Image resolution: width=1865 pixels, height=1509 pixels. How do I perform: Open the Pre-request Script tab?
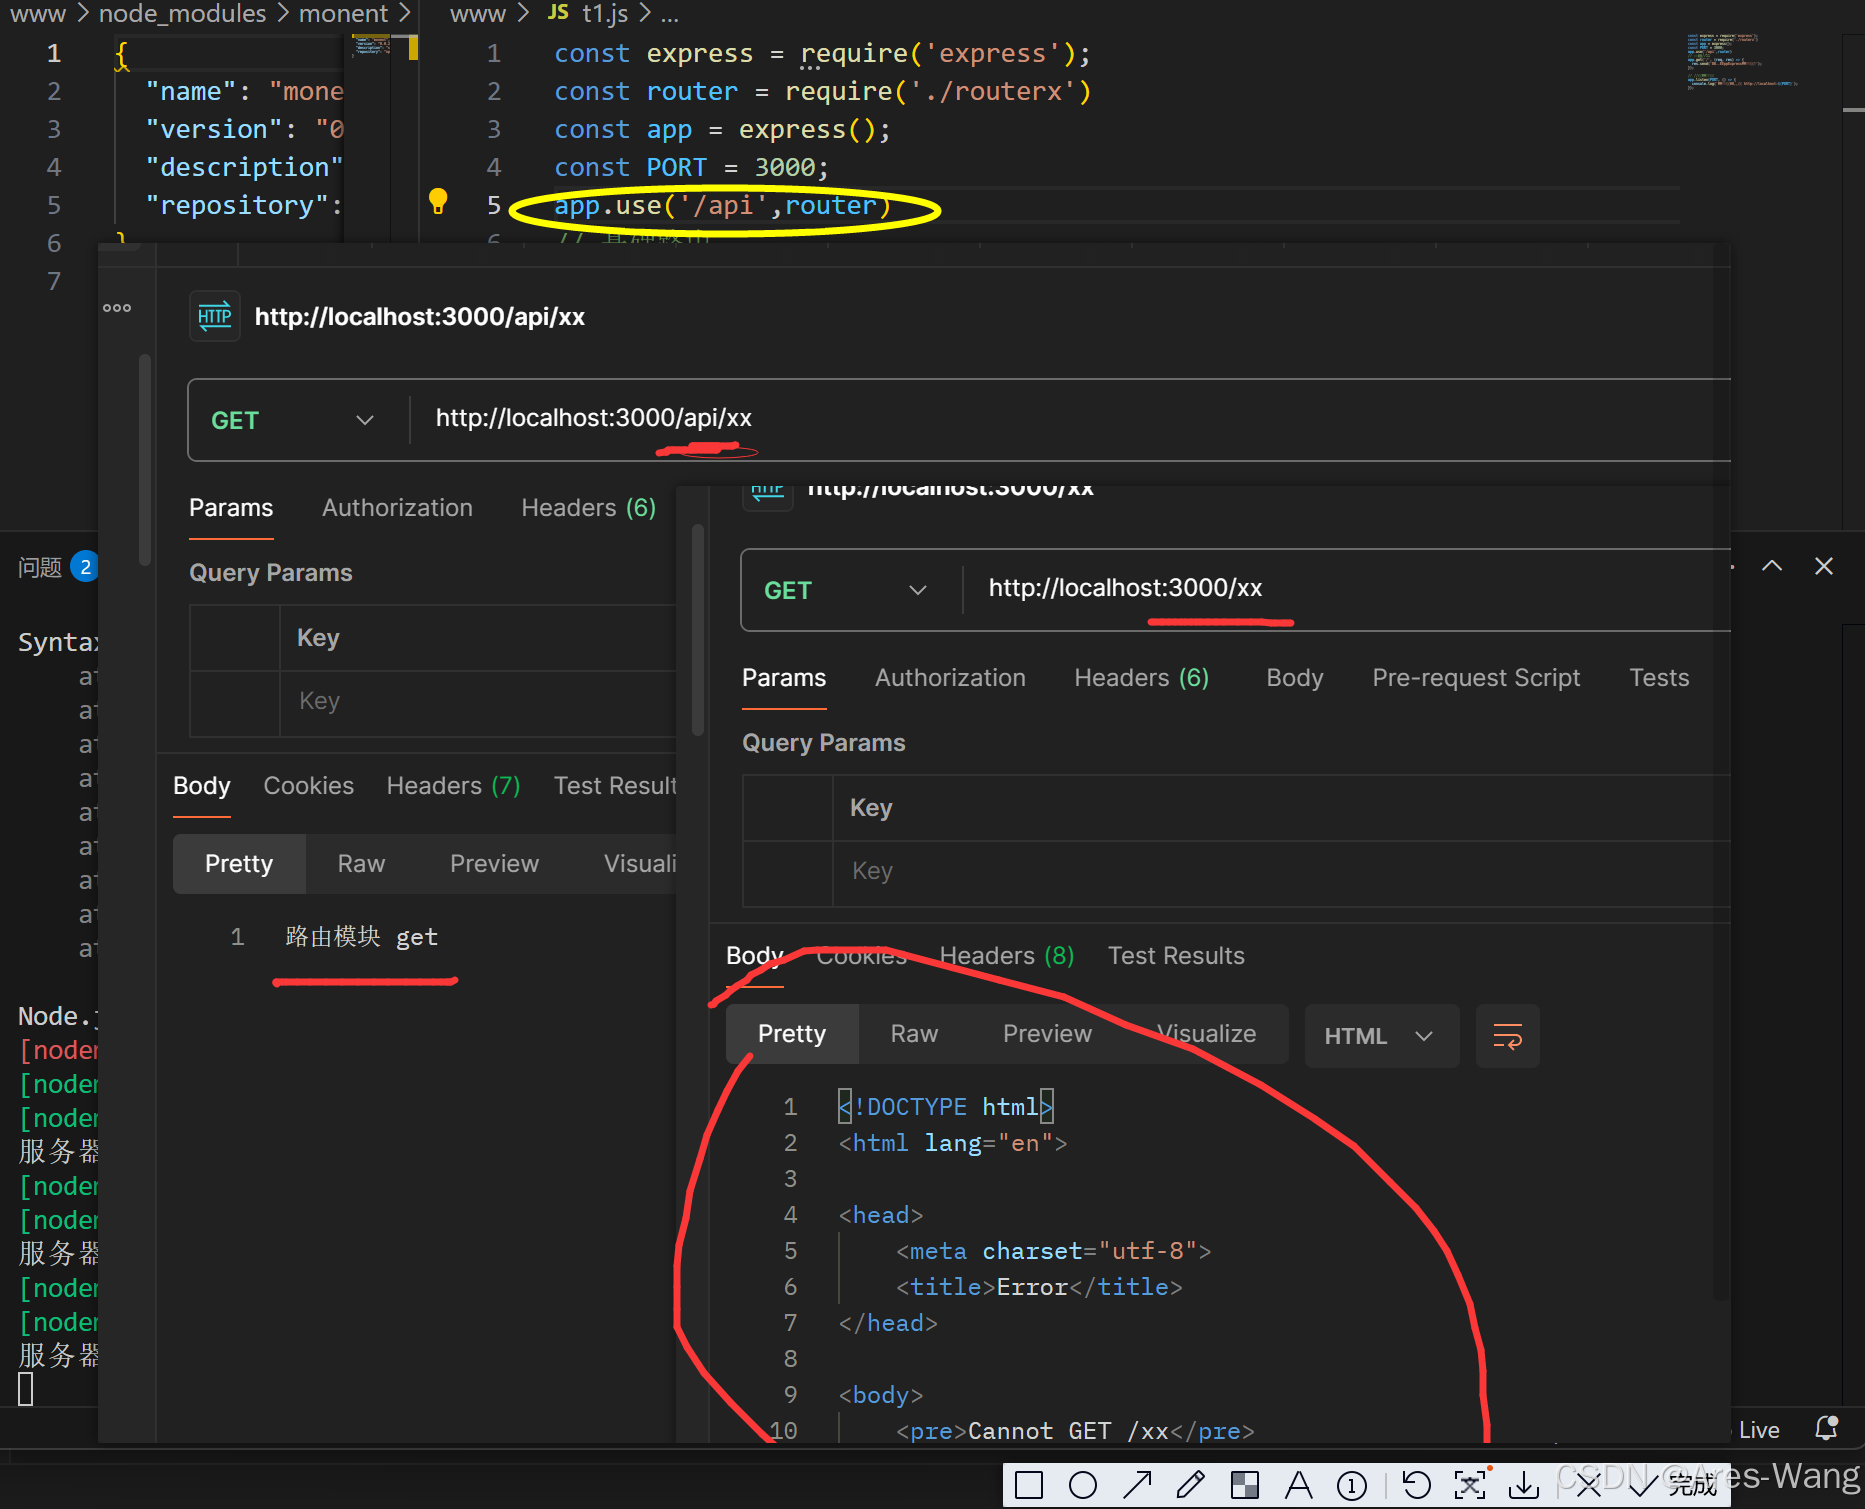(x=1476, y=678)
